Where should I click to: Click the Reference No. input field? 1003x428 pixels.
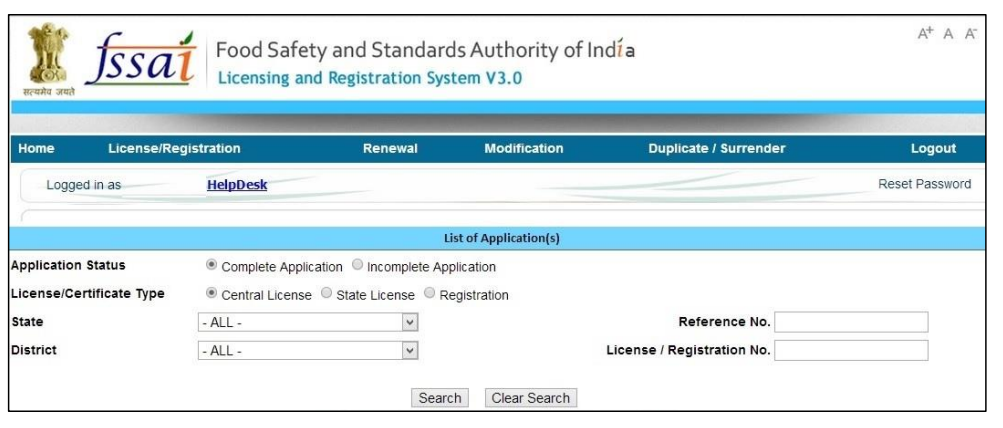(x=851, y=322)
